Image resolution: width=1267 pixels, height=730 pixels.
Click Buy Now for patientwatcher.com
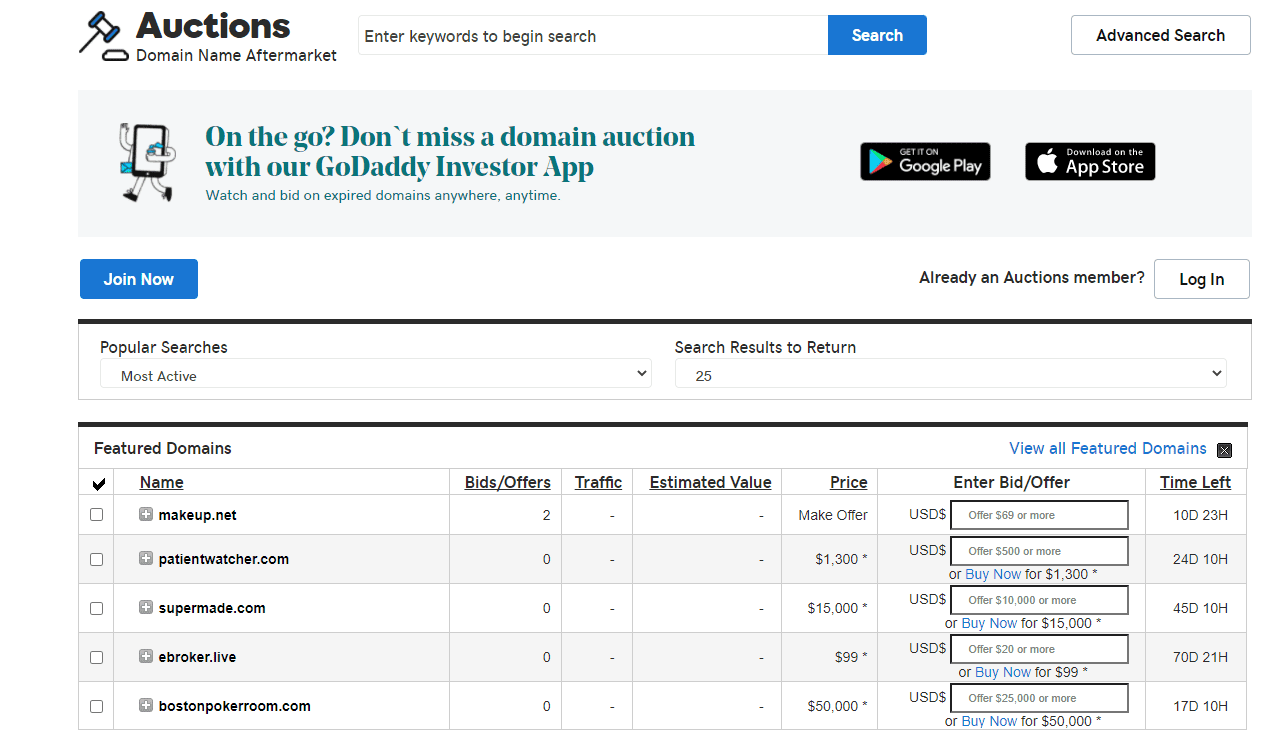pyautogui.click(x=993, y=574)
